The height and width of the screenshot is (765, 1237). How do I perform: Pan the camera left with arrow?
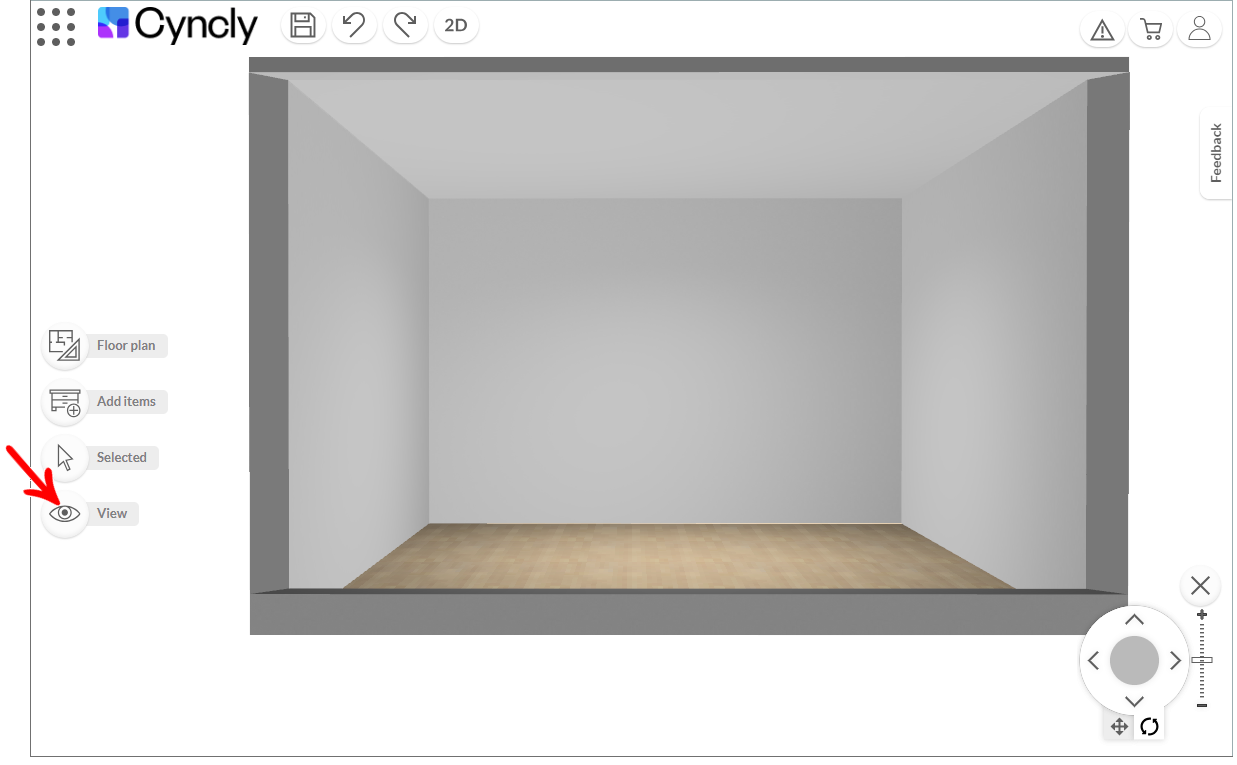(1094, 661)
